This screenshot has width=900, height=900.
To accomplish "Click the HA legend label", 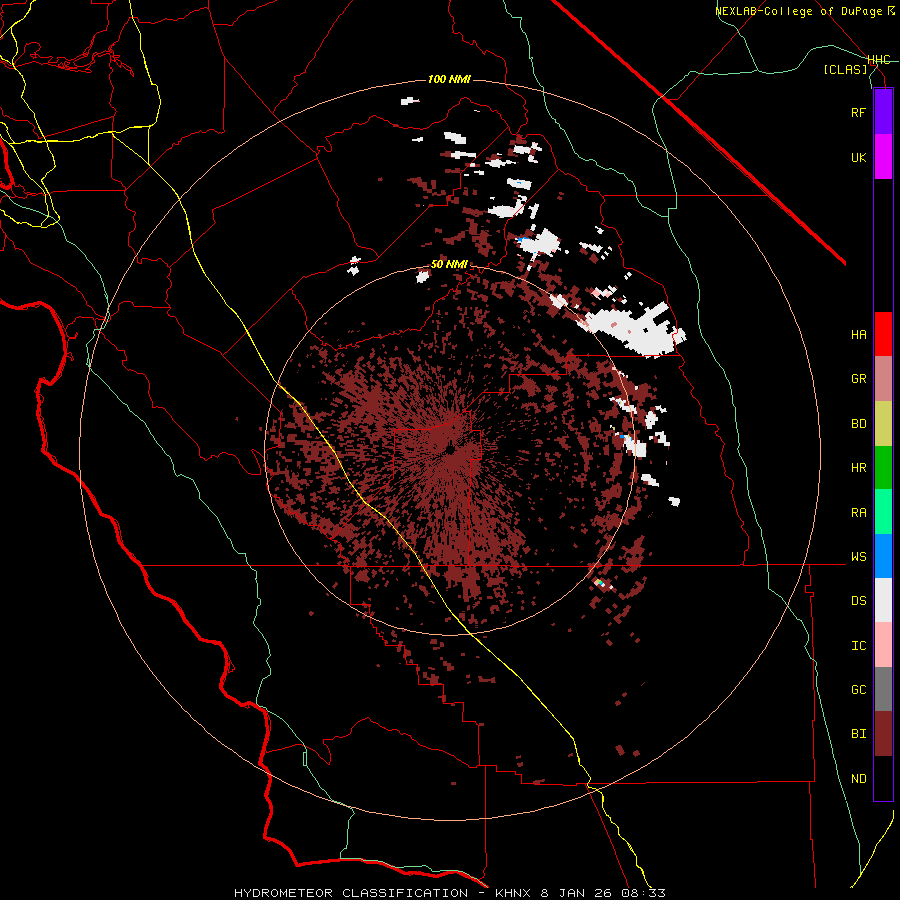I will pos(859,335).
